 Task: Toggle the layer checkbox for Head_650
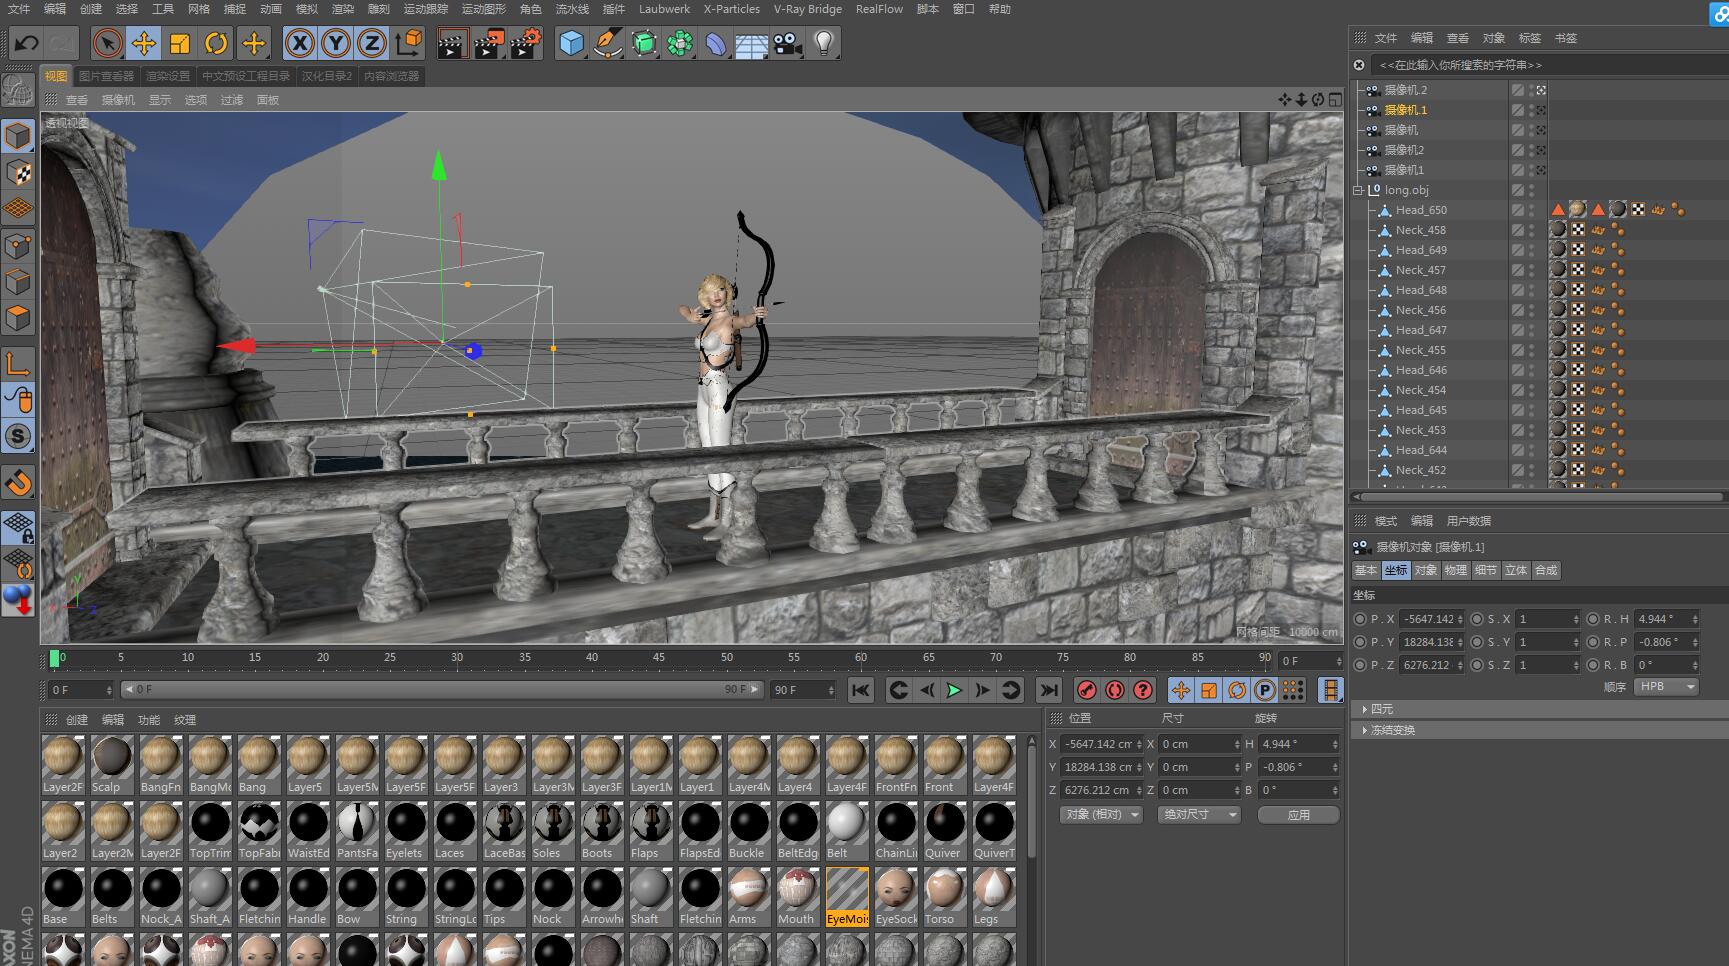[x=1517, y=210]
